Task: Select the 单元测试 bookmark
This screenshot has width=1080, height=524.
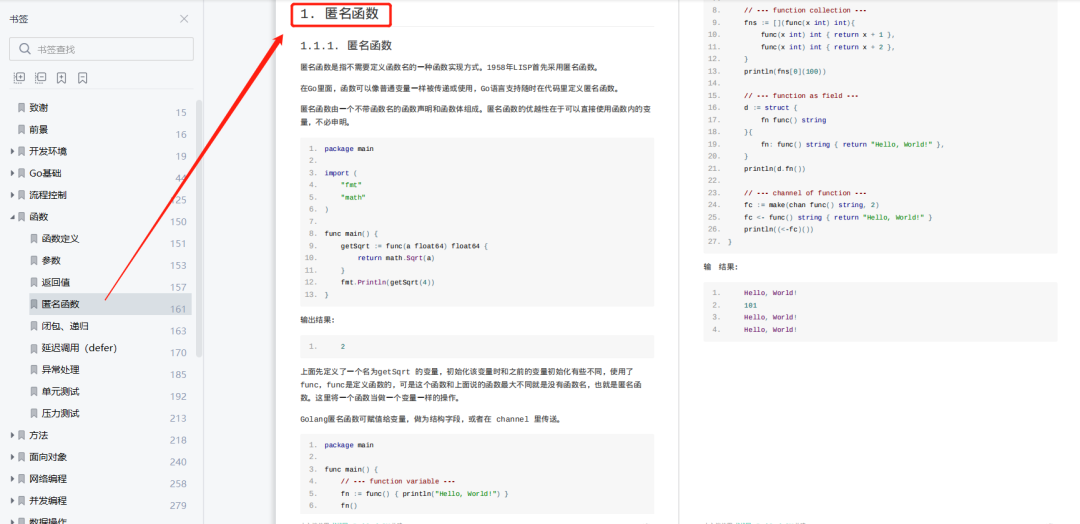Action: coord(60,392)
